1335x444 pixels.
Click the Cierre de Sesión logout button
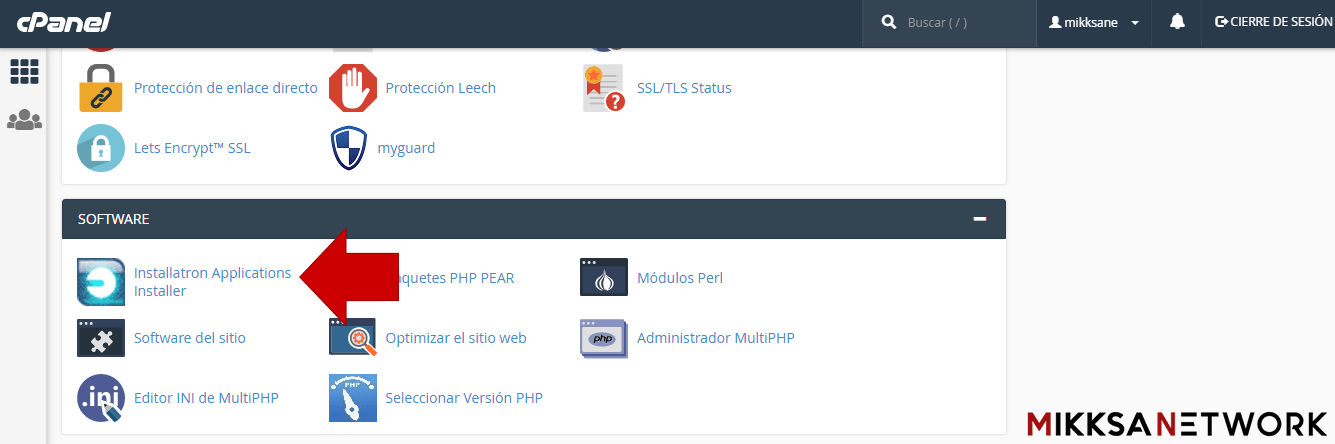pyautogui.click(x=1272, y=22)
